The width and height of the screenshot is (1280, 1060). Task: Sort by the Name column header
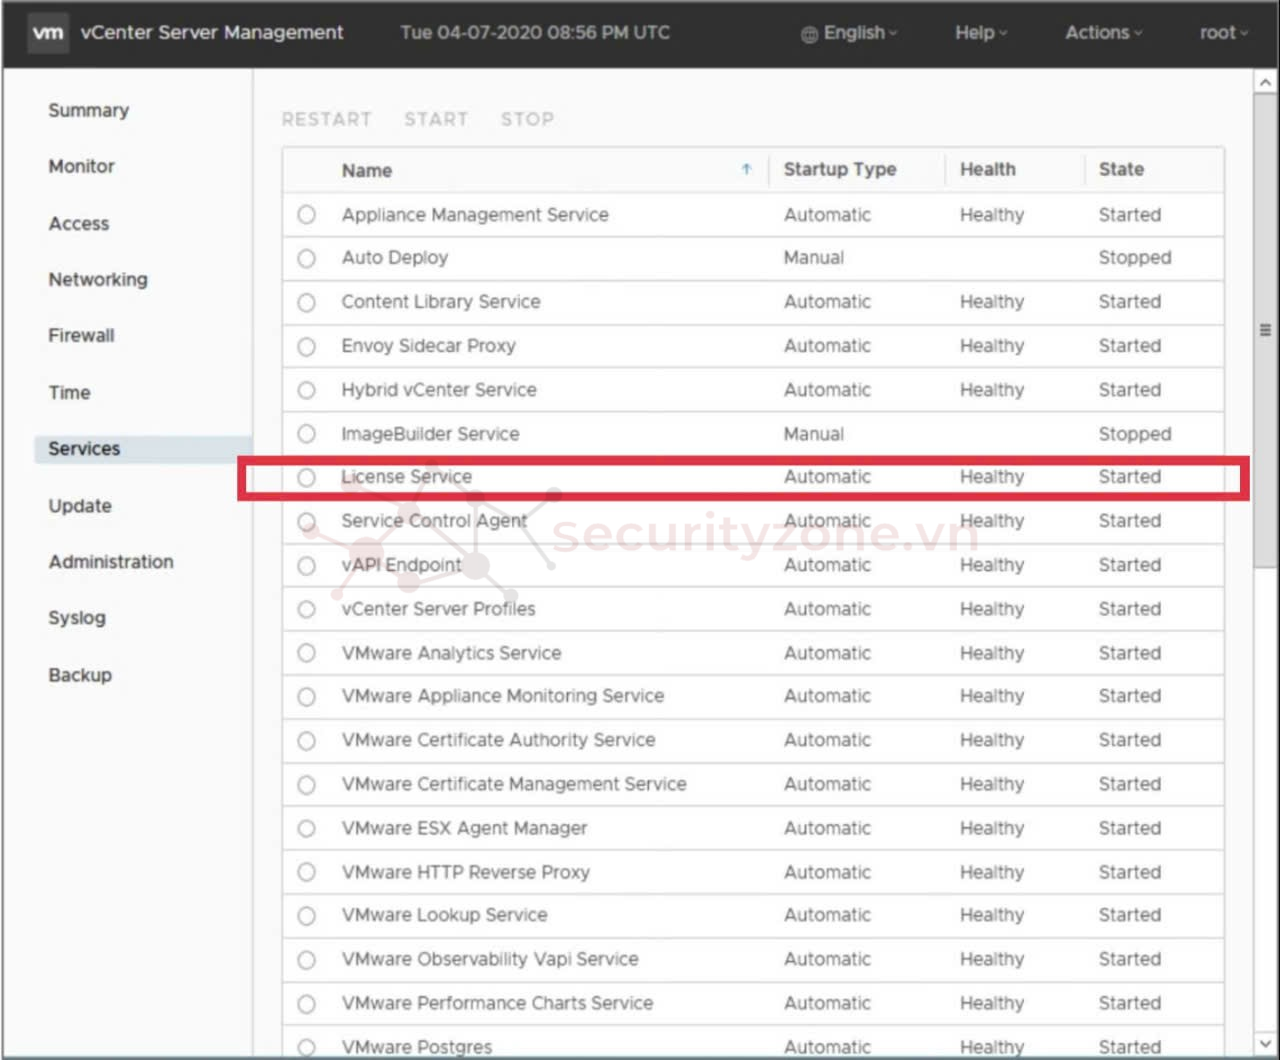[367, 170]
